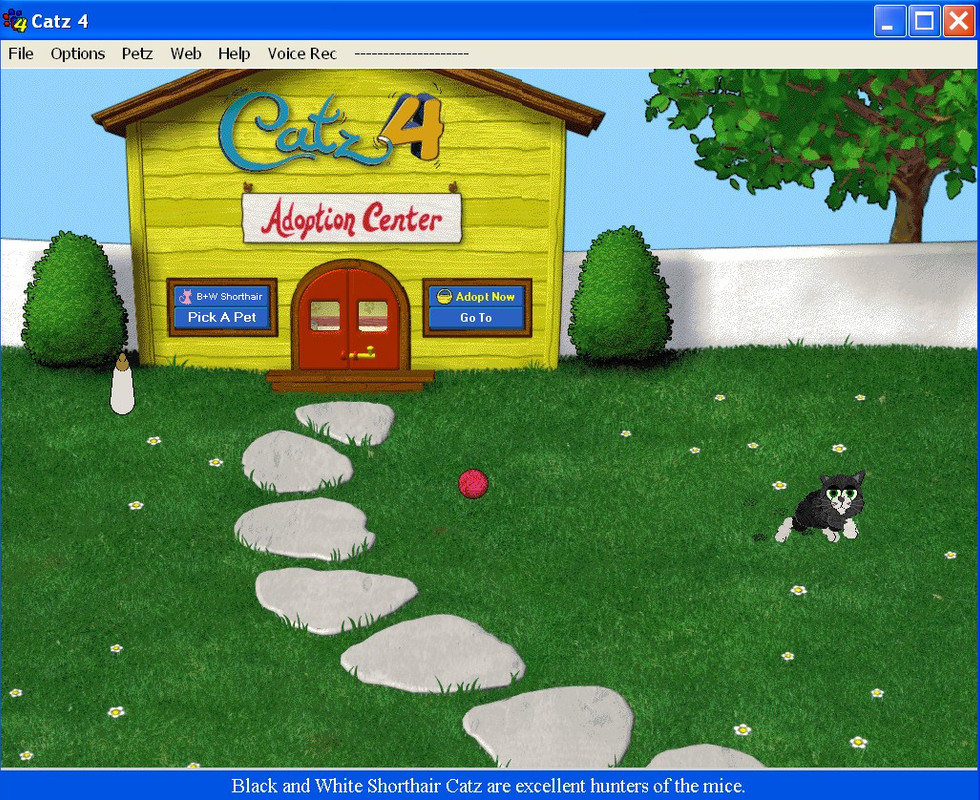Open the Petz menu
Screen dimensions: 980x800
click(137, 54)
